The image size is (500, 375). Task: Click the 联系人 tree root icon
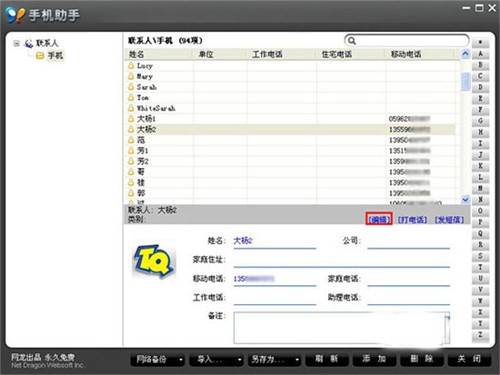(x=29, y=43)
